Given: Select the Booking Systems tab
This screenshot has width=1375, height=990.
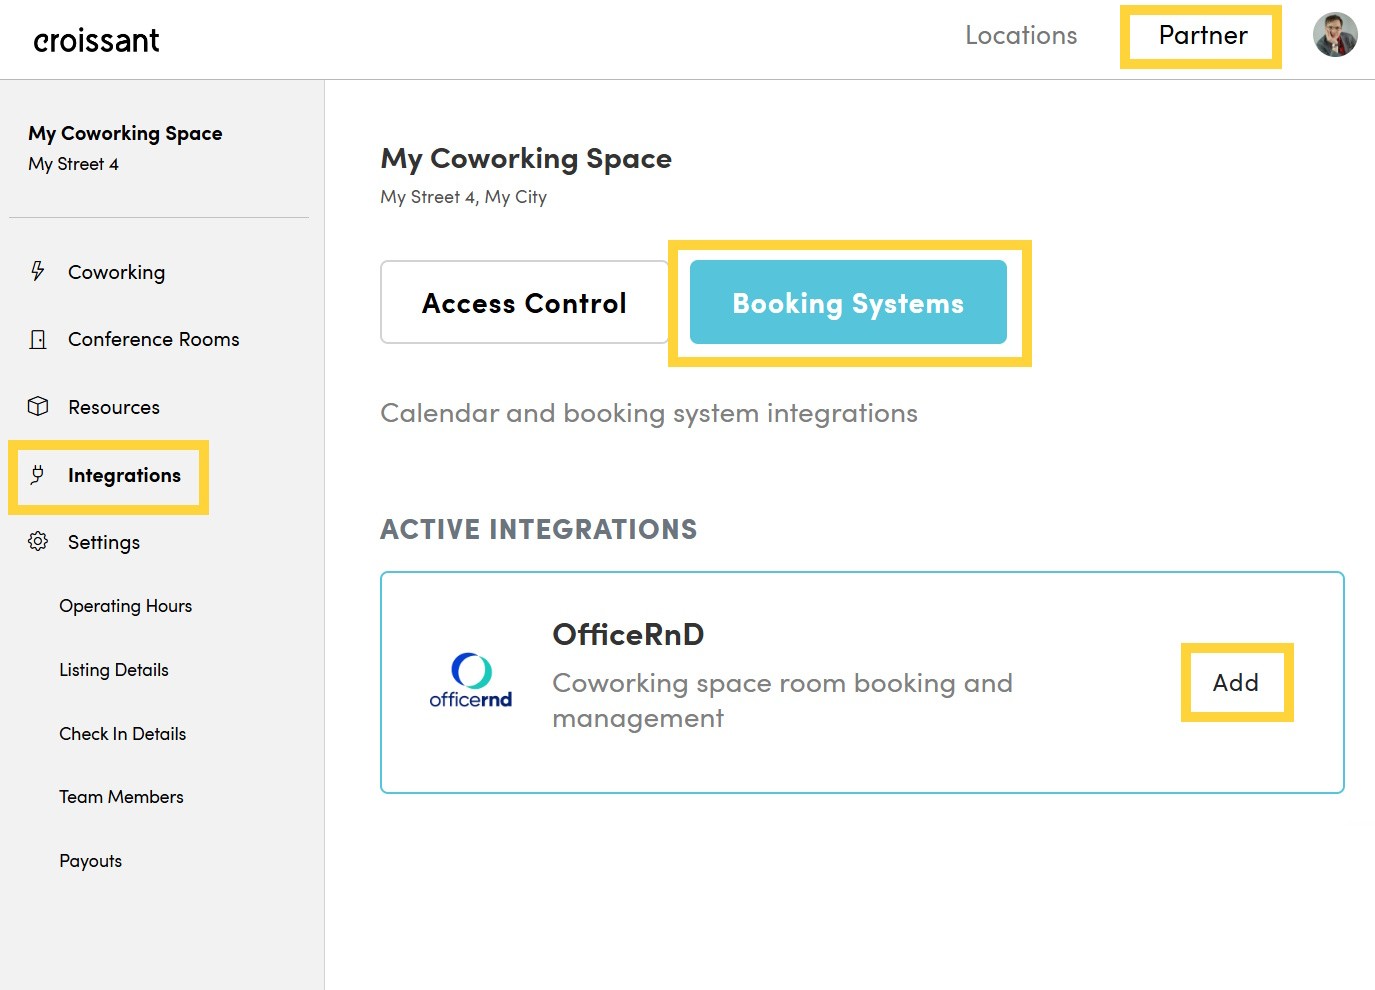Looking at the screenshot, I should (x=847, y=302).
